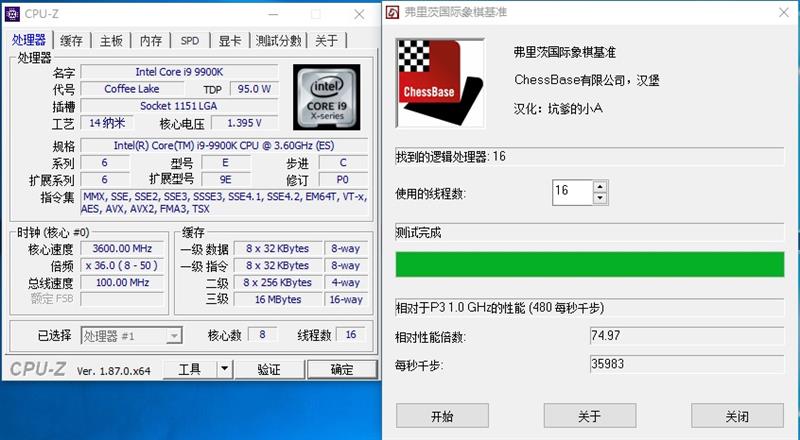Switch to the 缓存 tab in CPU-Z
The width and height of the screenshot is (800, 440).
click(x=71, y=41)
